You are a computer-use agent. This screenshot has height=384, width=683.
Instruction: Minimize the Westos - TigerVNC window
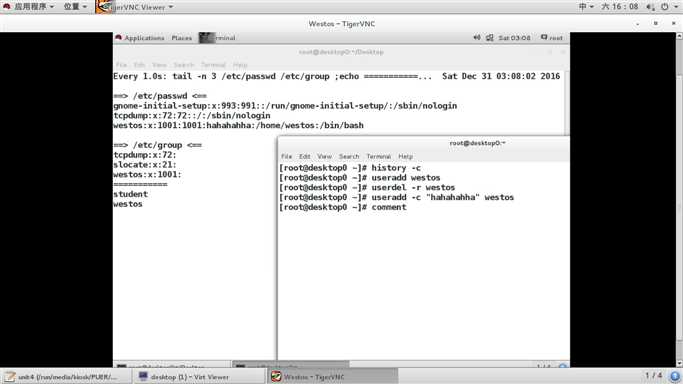(638, 24)
